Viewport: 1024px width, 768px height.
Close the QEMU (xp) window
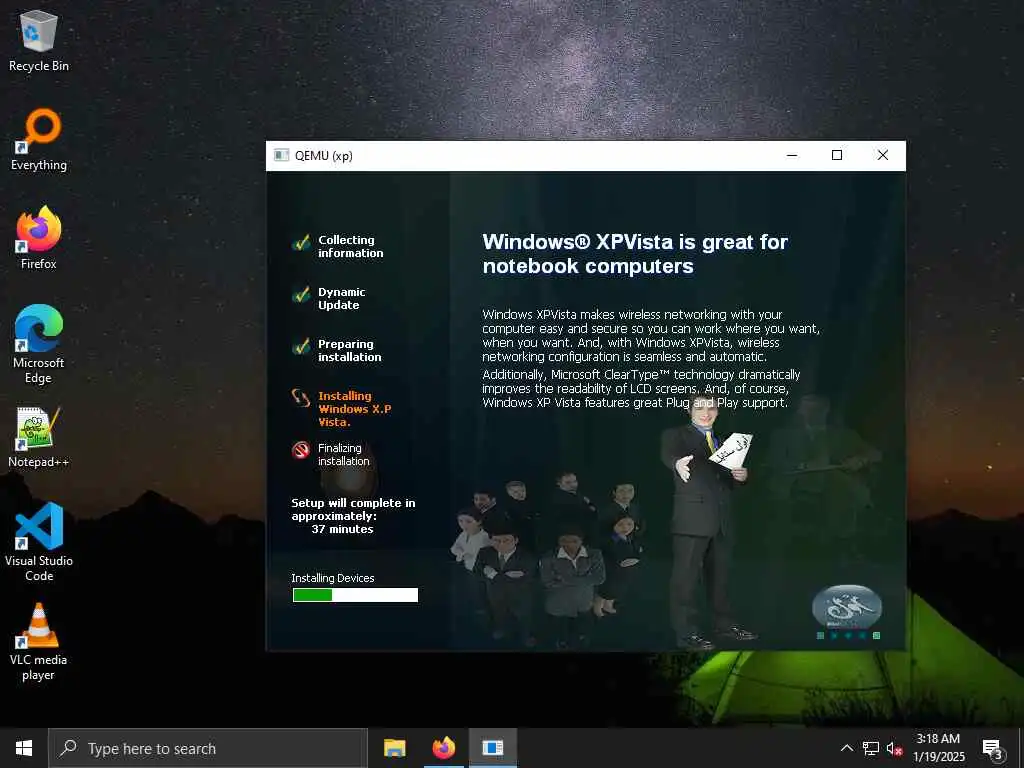coord(882,155)
